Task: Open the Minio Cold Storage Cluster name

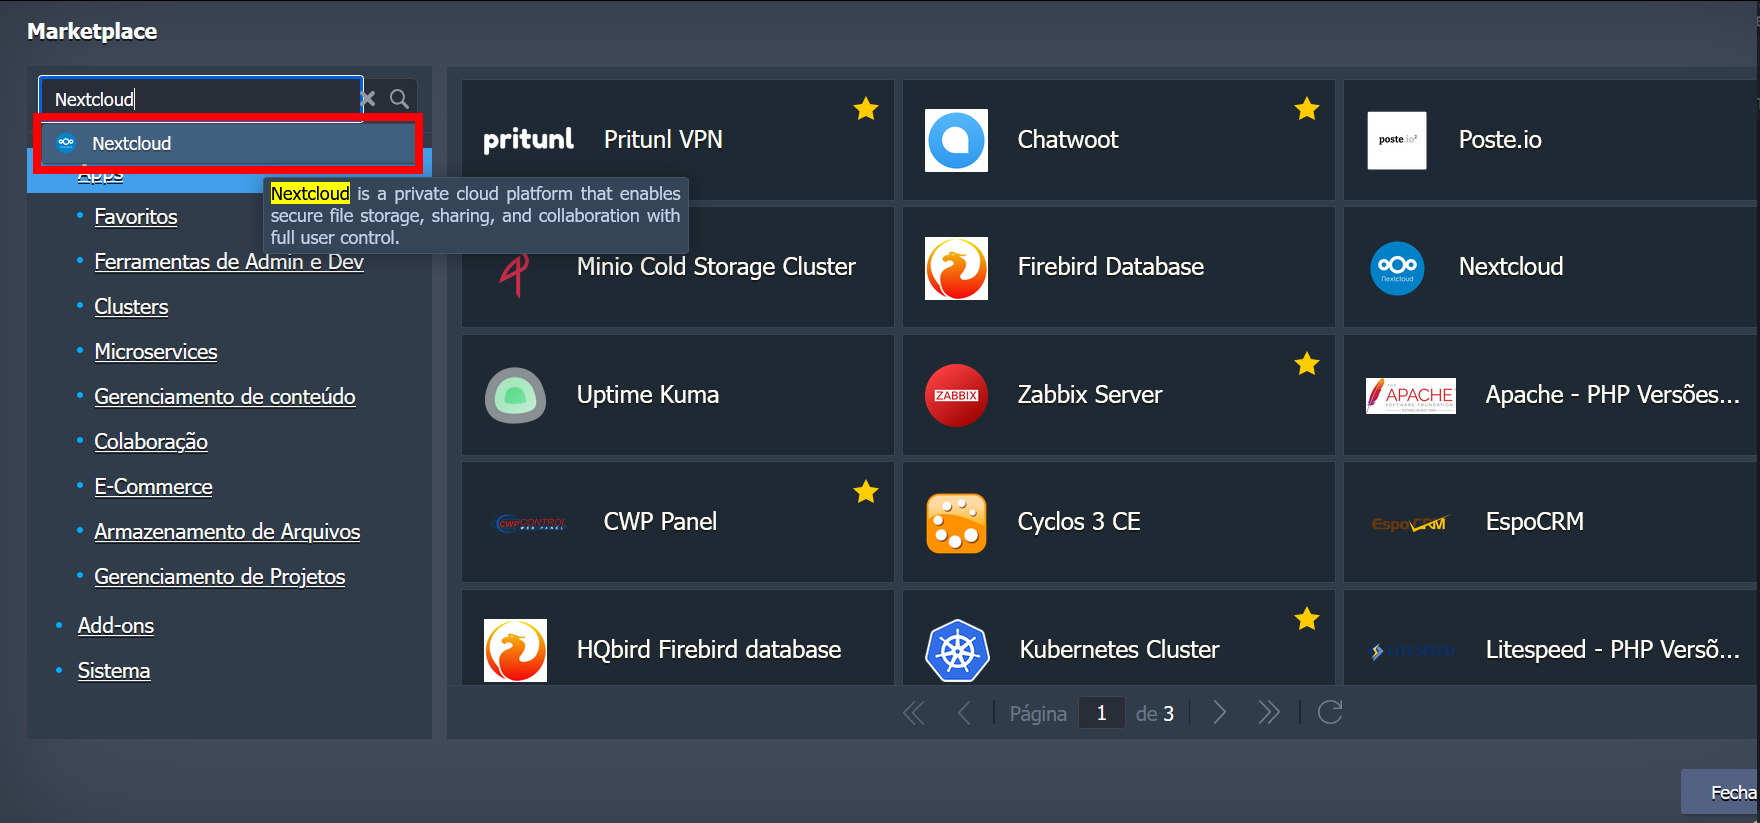Action: point(716,266)
